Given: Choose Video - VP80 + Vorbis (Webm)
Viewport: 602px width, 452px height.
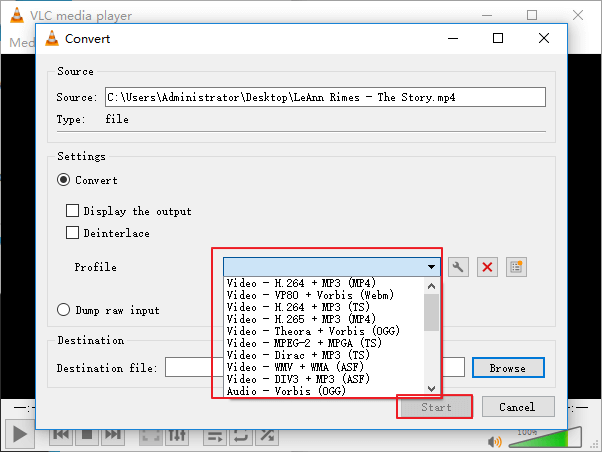Looking at the screenshot, I should pyautogui.click(x=310, y=295).
